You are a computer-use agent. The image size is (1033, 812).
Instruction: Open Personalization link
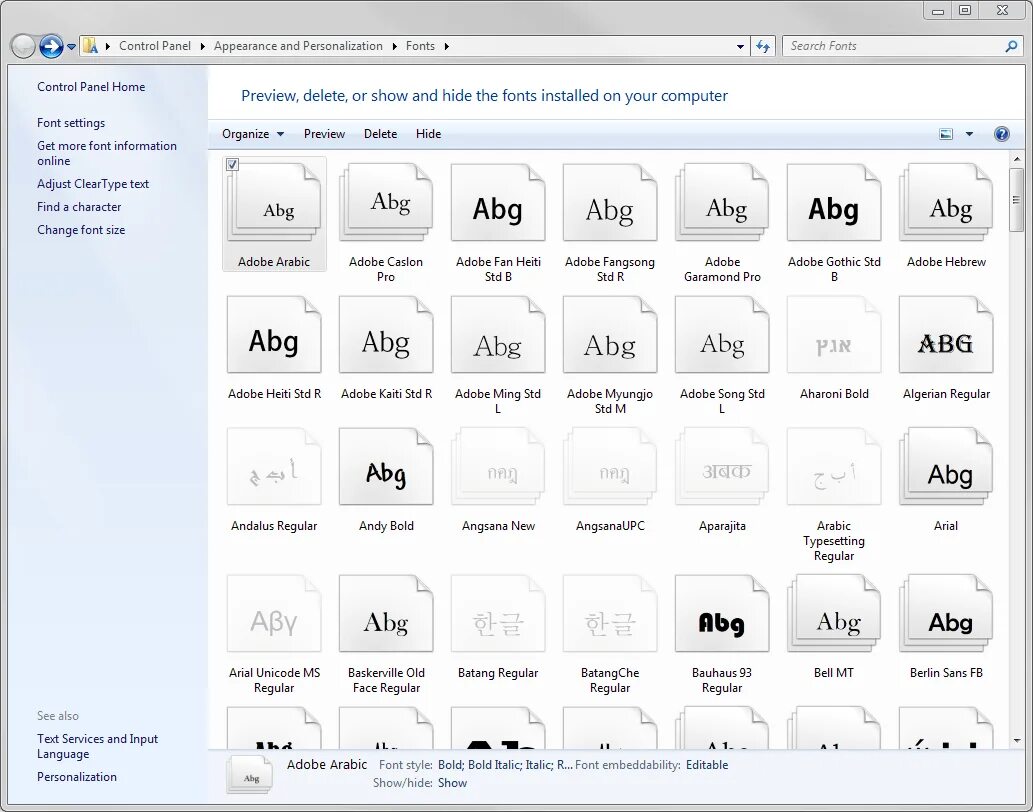(x=76, y=777)
